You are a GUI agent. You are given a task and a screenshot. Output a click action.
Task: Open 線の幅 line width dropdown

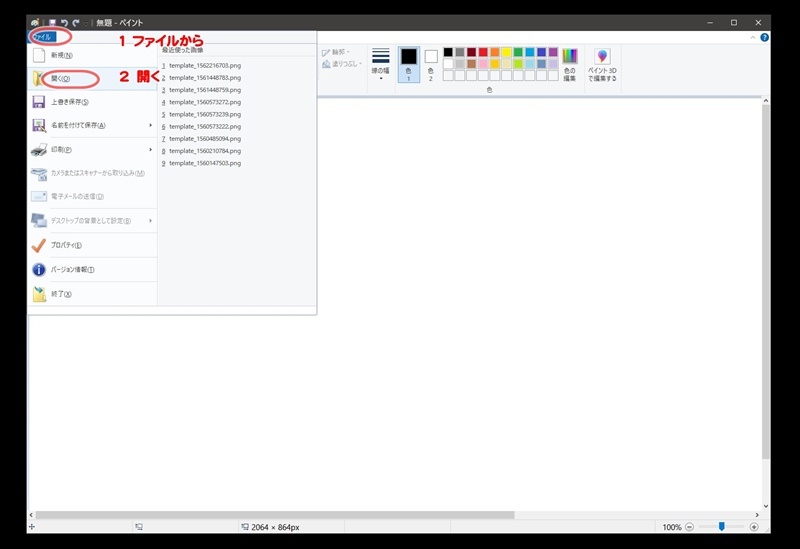point(381,63)
